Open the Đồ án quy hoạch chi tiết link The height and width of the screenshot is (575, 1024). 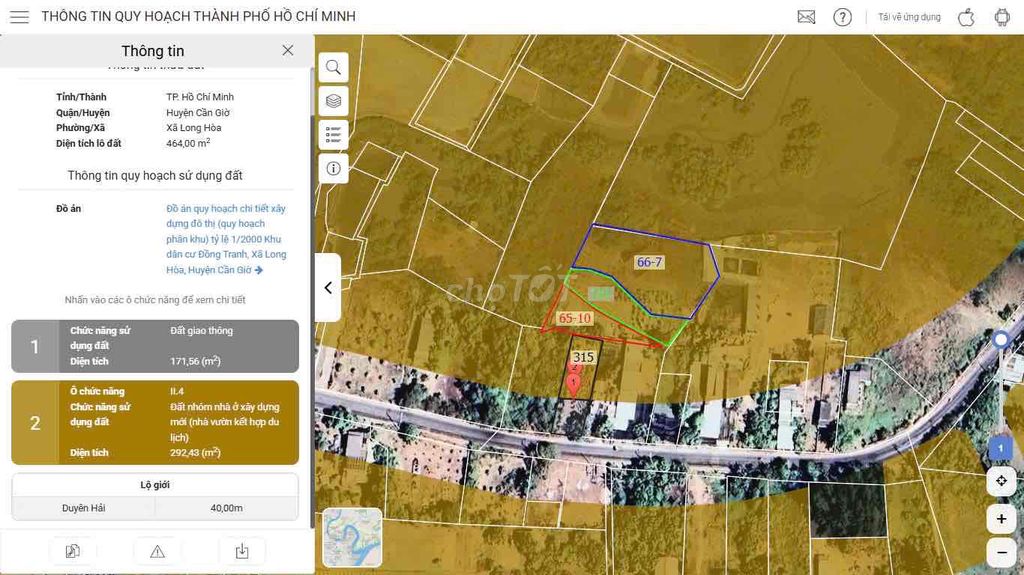[226, 239]
